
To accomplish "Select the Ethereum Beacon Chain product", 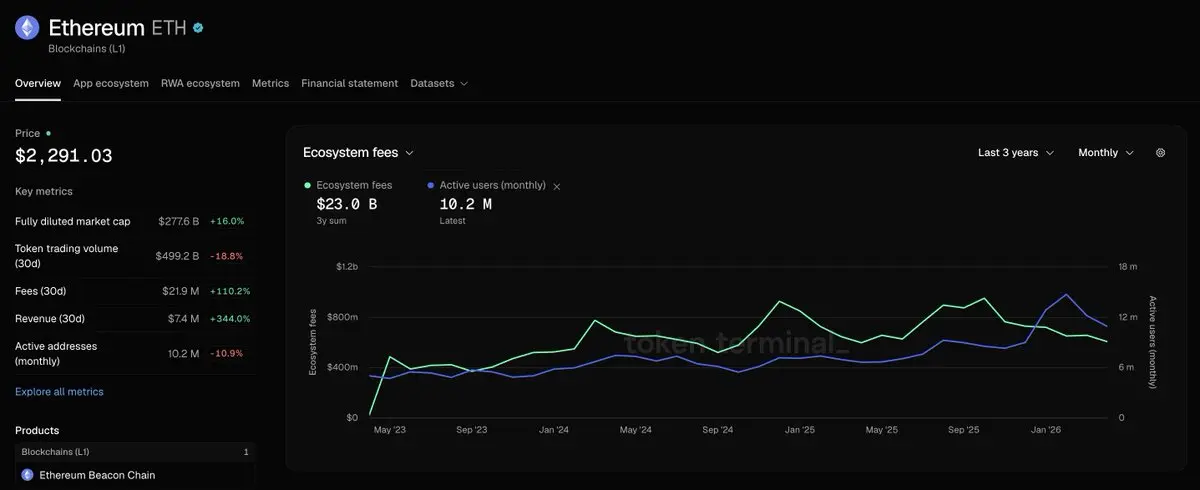I will (97, 475).
